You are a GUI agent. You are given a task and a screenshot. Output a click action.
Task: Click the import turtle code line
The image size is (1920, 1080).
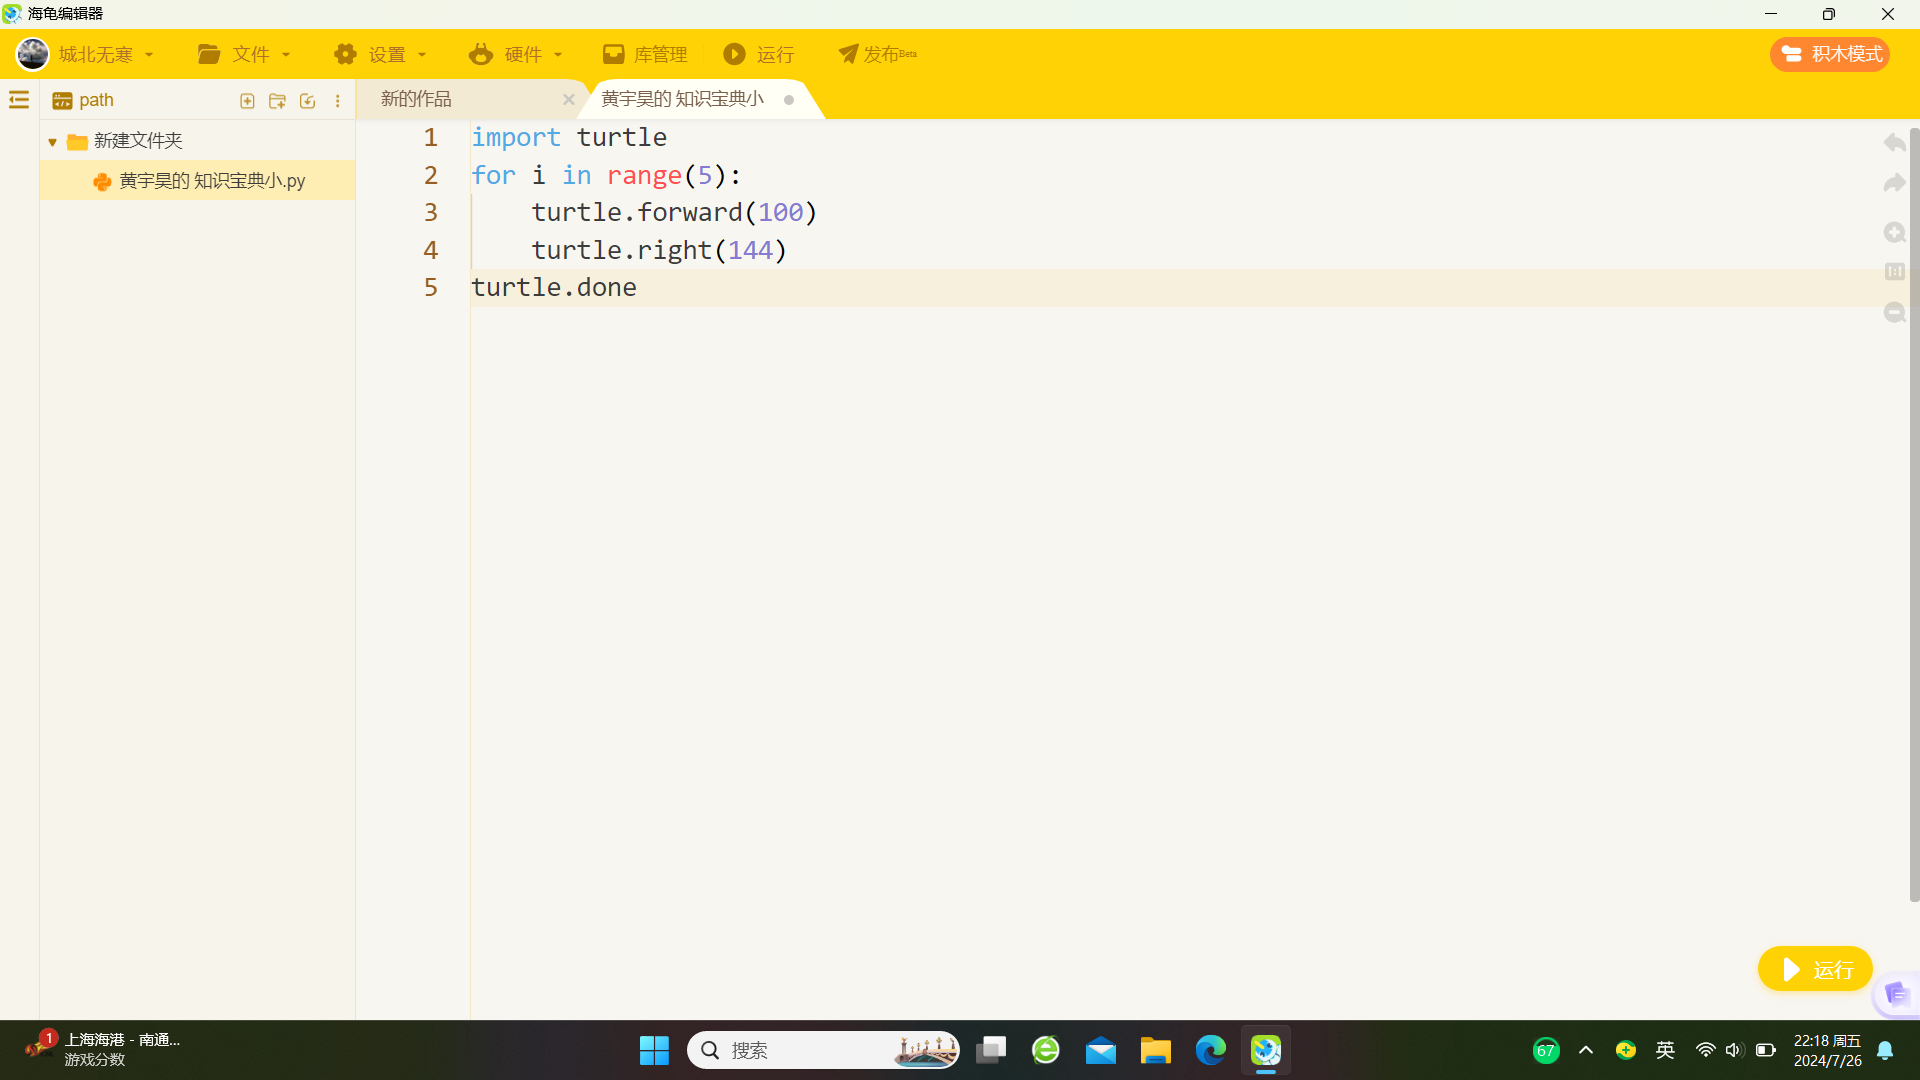pos(569,137)
